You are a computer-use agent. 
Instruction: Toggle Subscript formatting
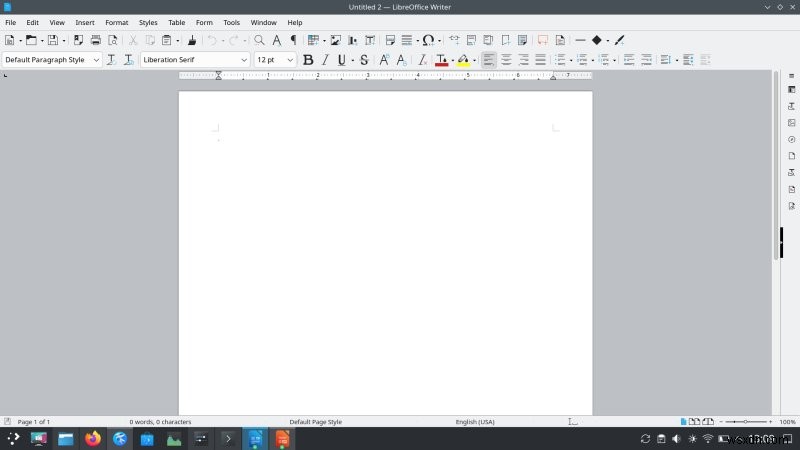[x=402, y=60]
